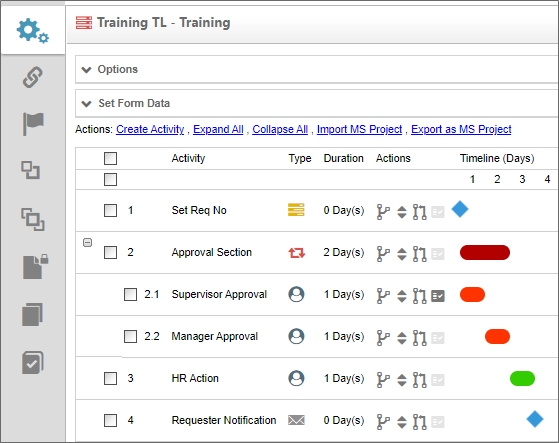Image resolution: width=559 pixels, height=443 pixels.
Task: Click Export as MS Project link
Action: pyautogui.click(x=461, y=129)
